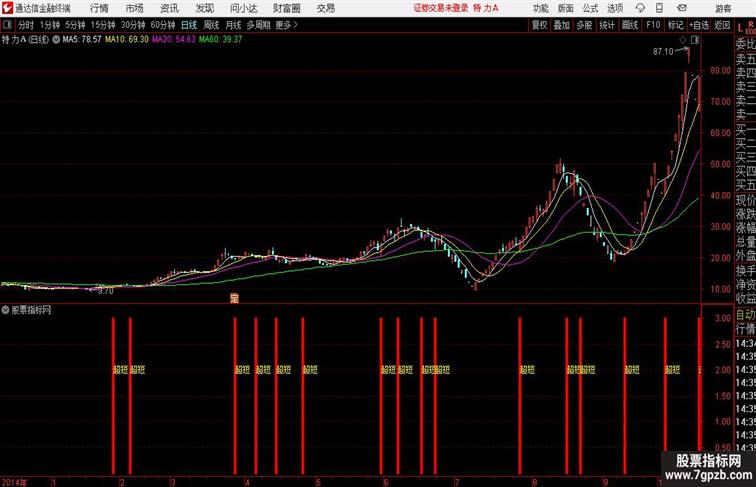Image resolution: width=756 pixels, height=487 pixels.
Task: Open the F10 company info
Action: pyautogui.click(x=653, y=25)
